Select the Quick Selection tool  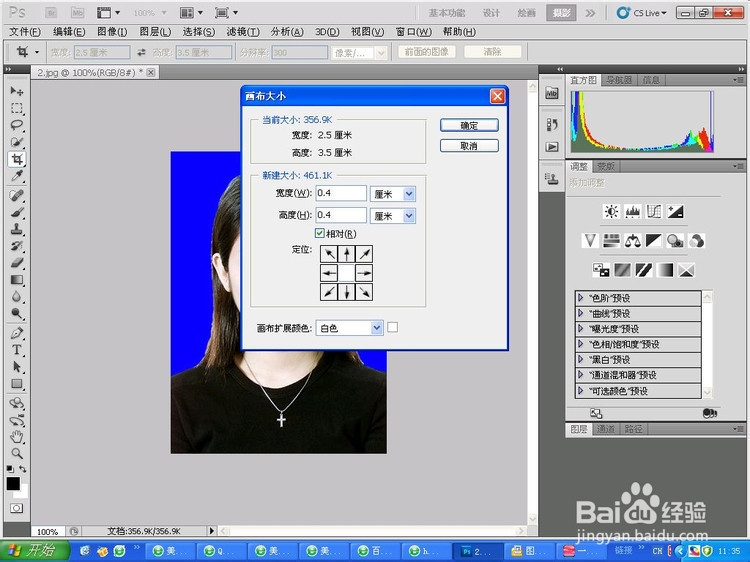click(x=17, y=142)
